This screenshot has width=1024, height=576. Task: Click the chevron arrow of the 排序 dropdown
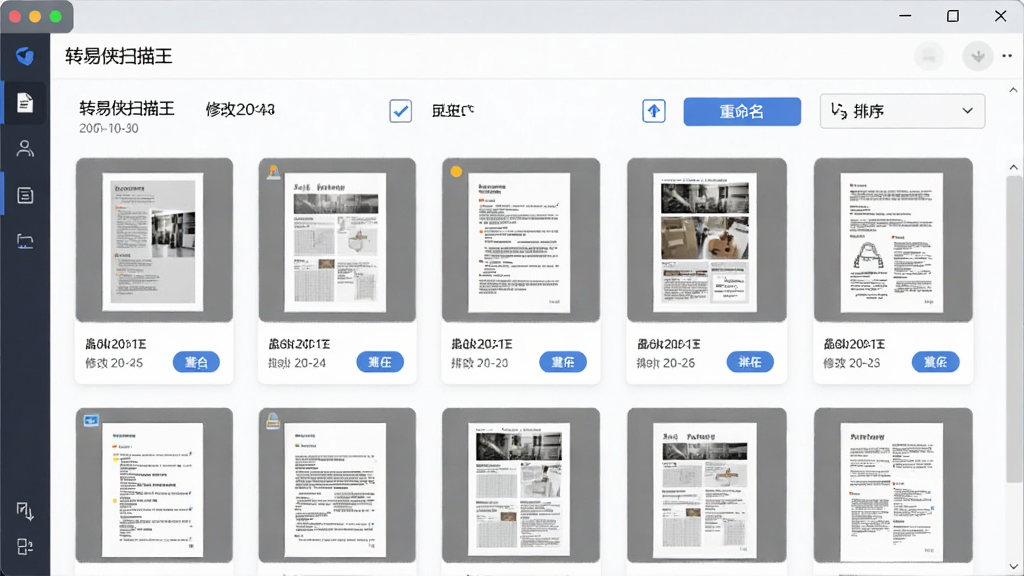point(967,111)
